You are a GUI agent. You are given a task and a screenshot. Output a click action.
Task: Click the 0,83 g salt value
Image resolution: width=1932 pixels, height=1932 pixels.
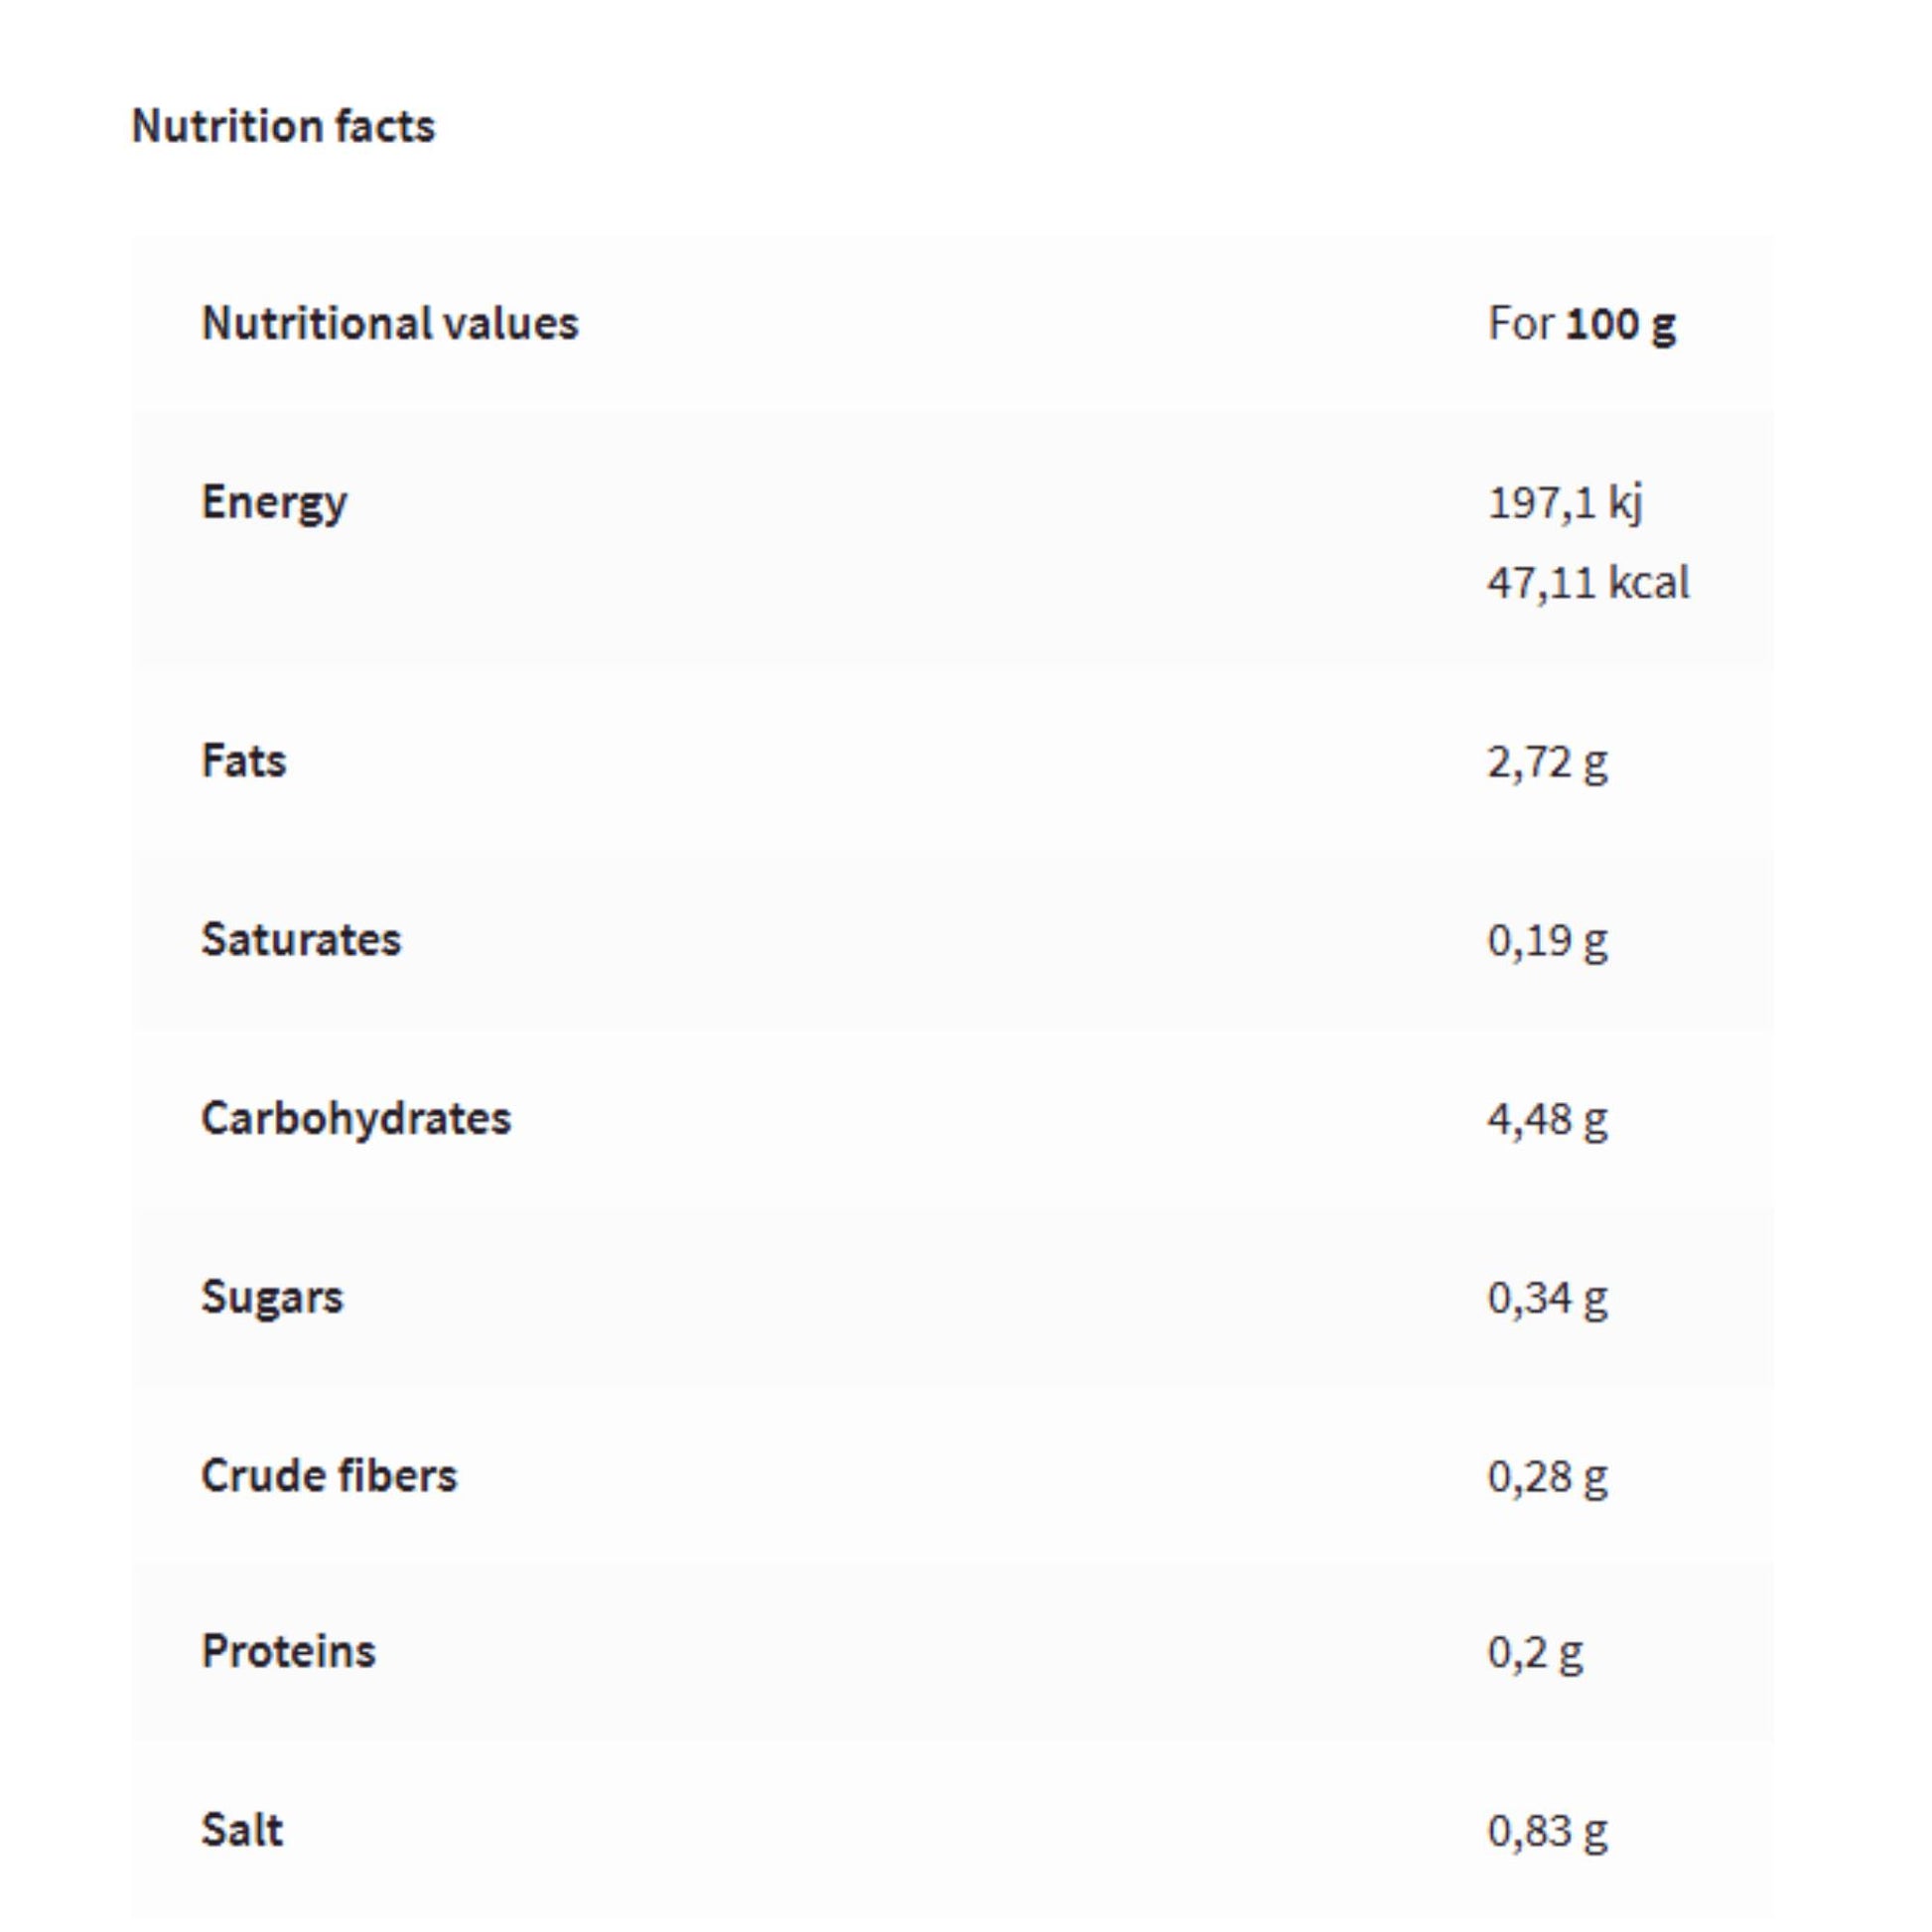pos(1547,1830)
